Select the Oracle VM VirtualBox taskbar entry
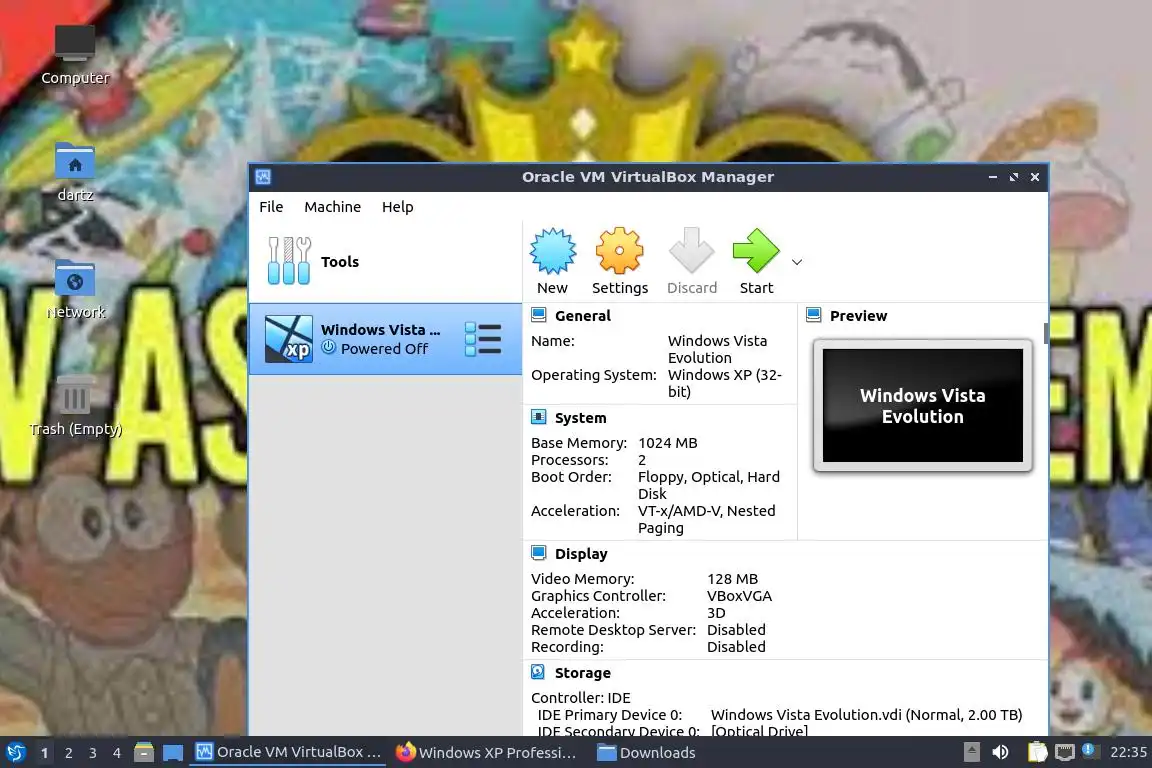The image size is (1152, 768). (288, 753)
